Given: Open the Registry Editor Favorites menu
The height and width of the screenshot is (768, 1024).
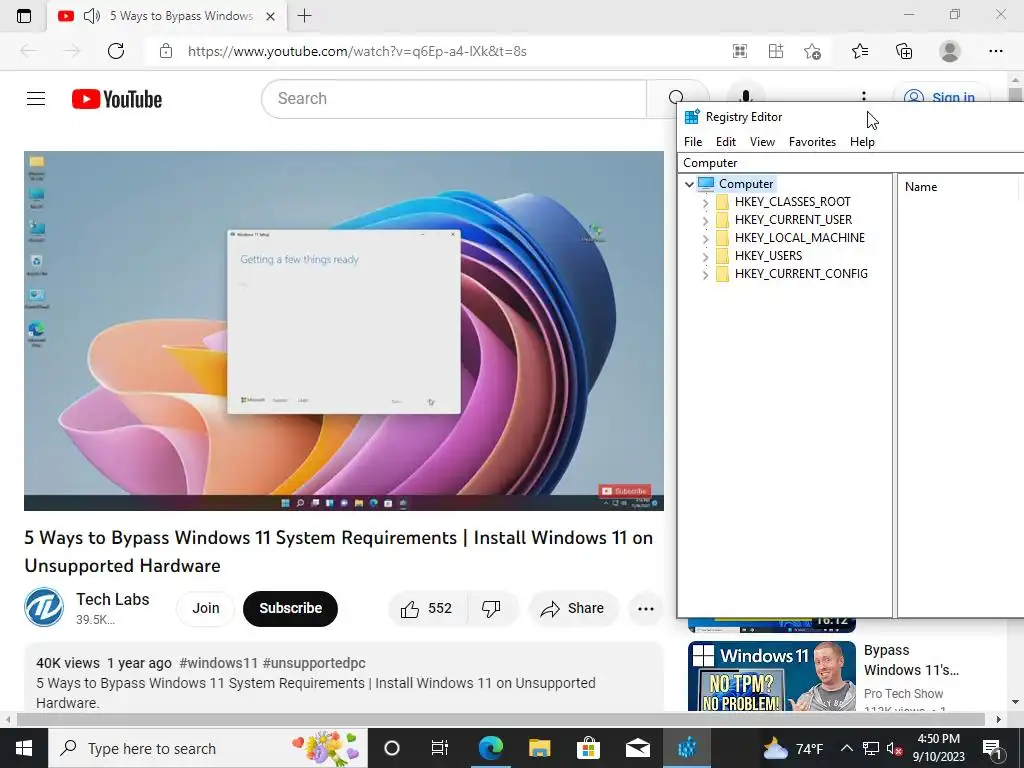Looking at the screenshot, I should (812, 142).
